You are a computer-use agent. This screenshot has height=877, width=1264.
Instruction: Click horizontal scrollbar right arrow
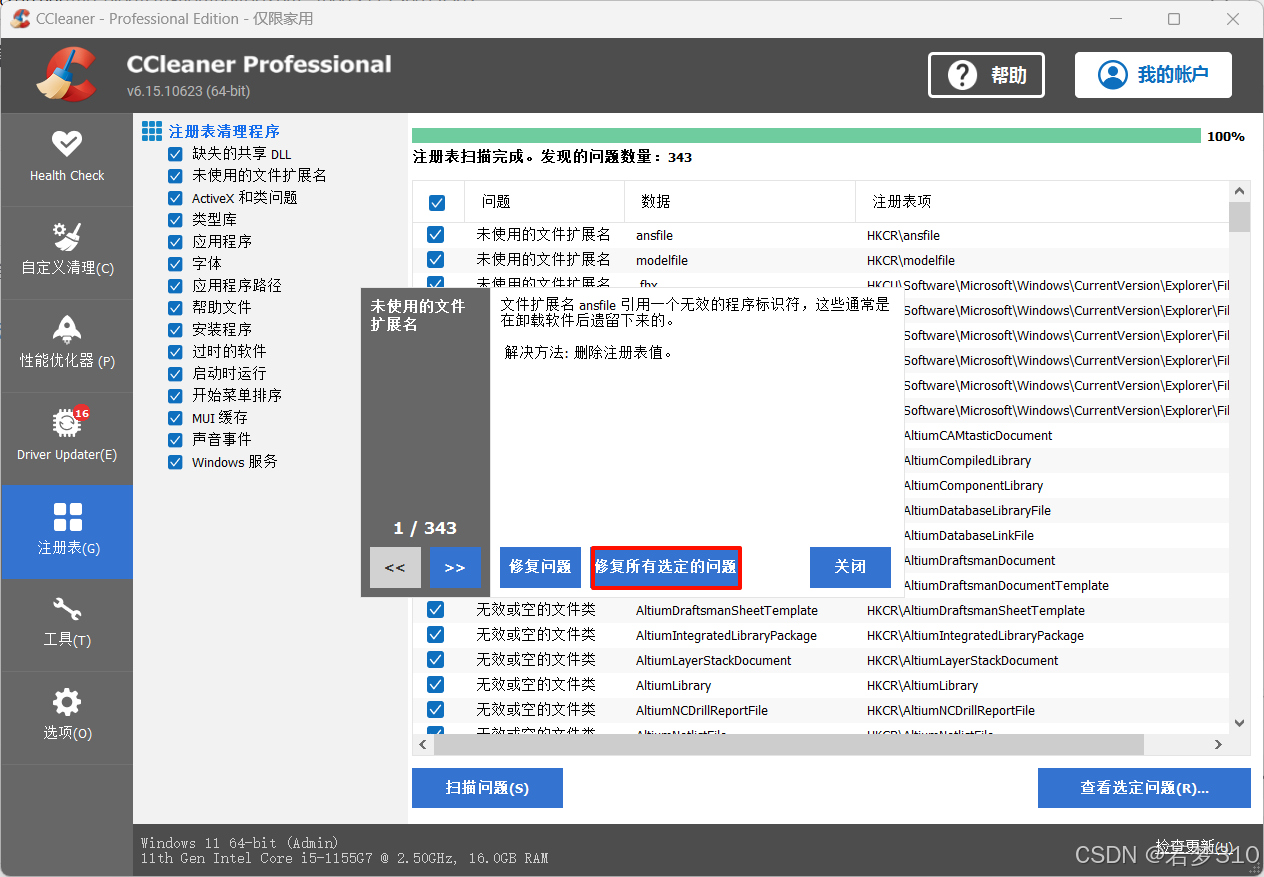click(x=1218, y=745)
